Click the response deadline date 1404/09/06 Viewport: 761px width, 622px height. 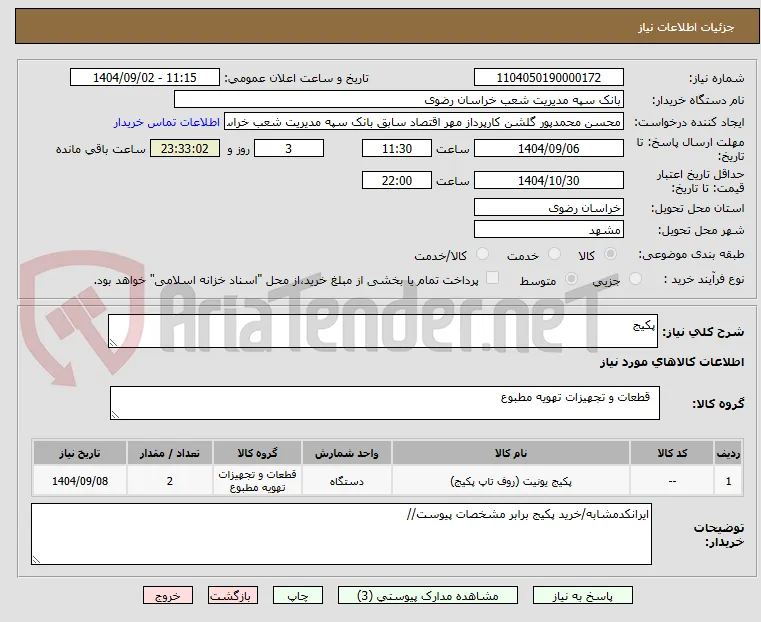(x=548, y=148)
